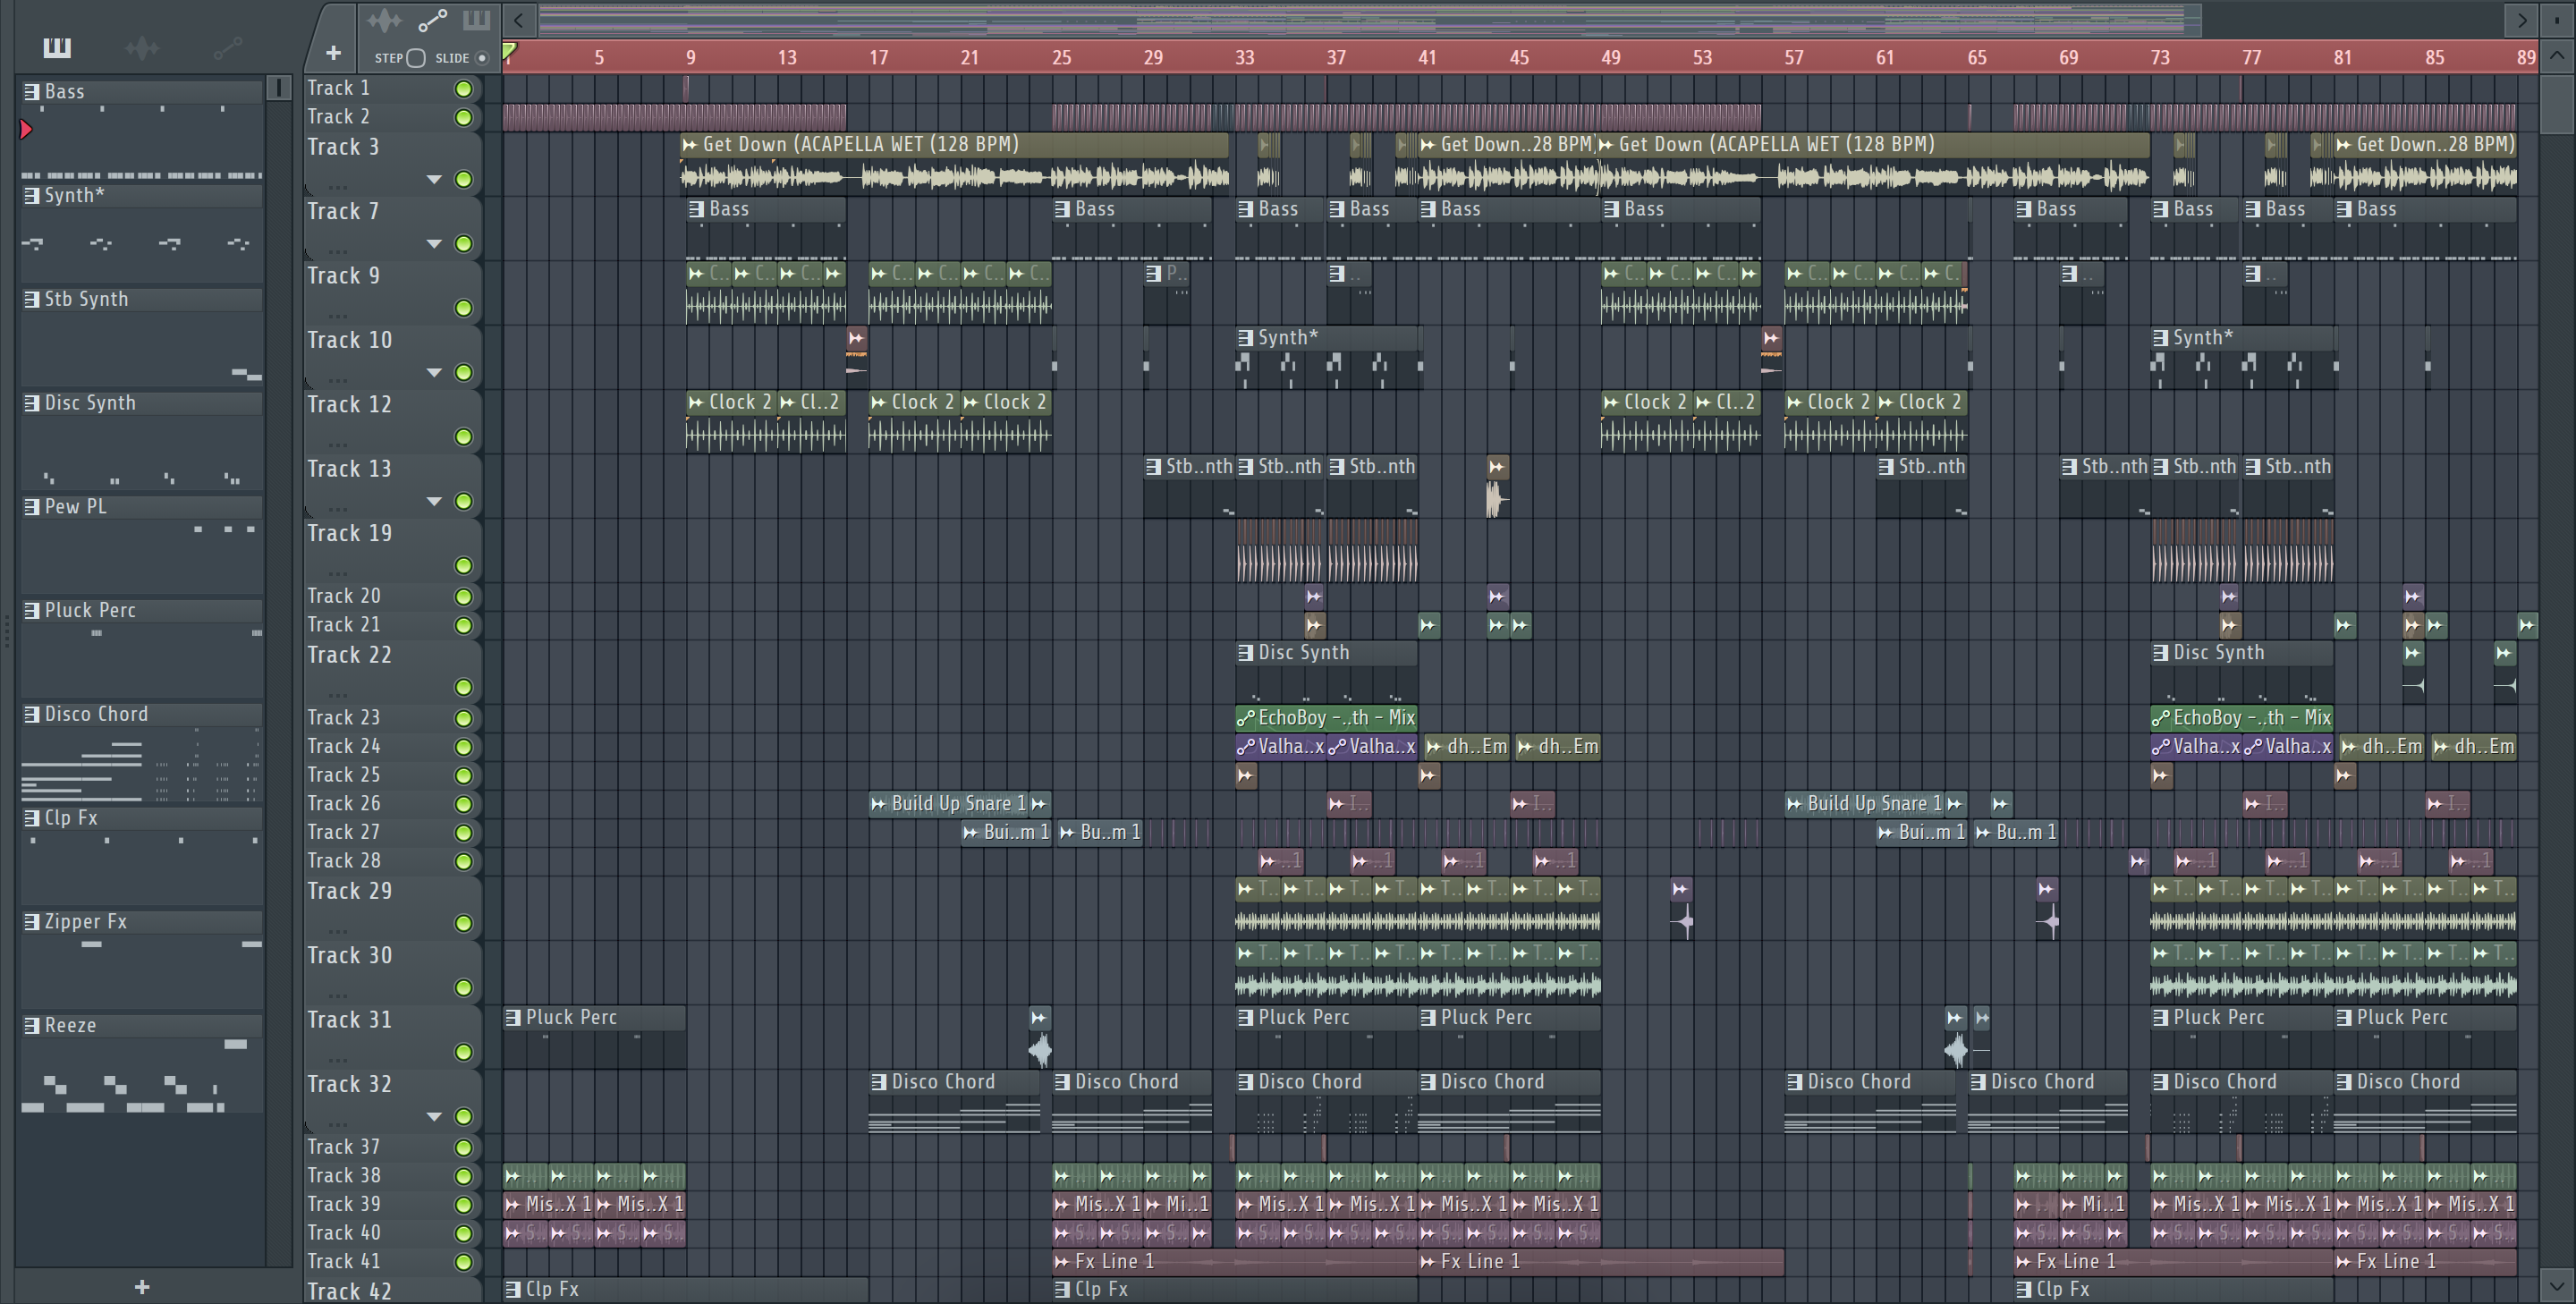Click the timeline scroll right arrow
The height and width of the screenshot is (1304, 2576).
pyautogui.click(x=2521, y=19)
